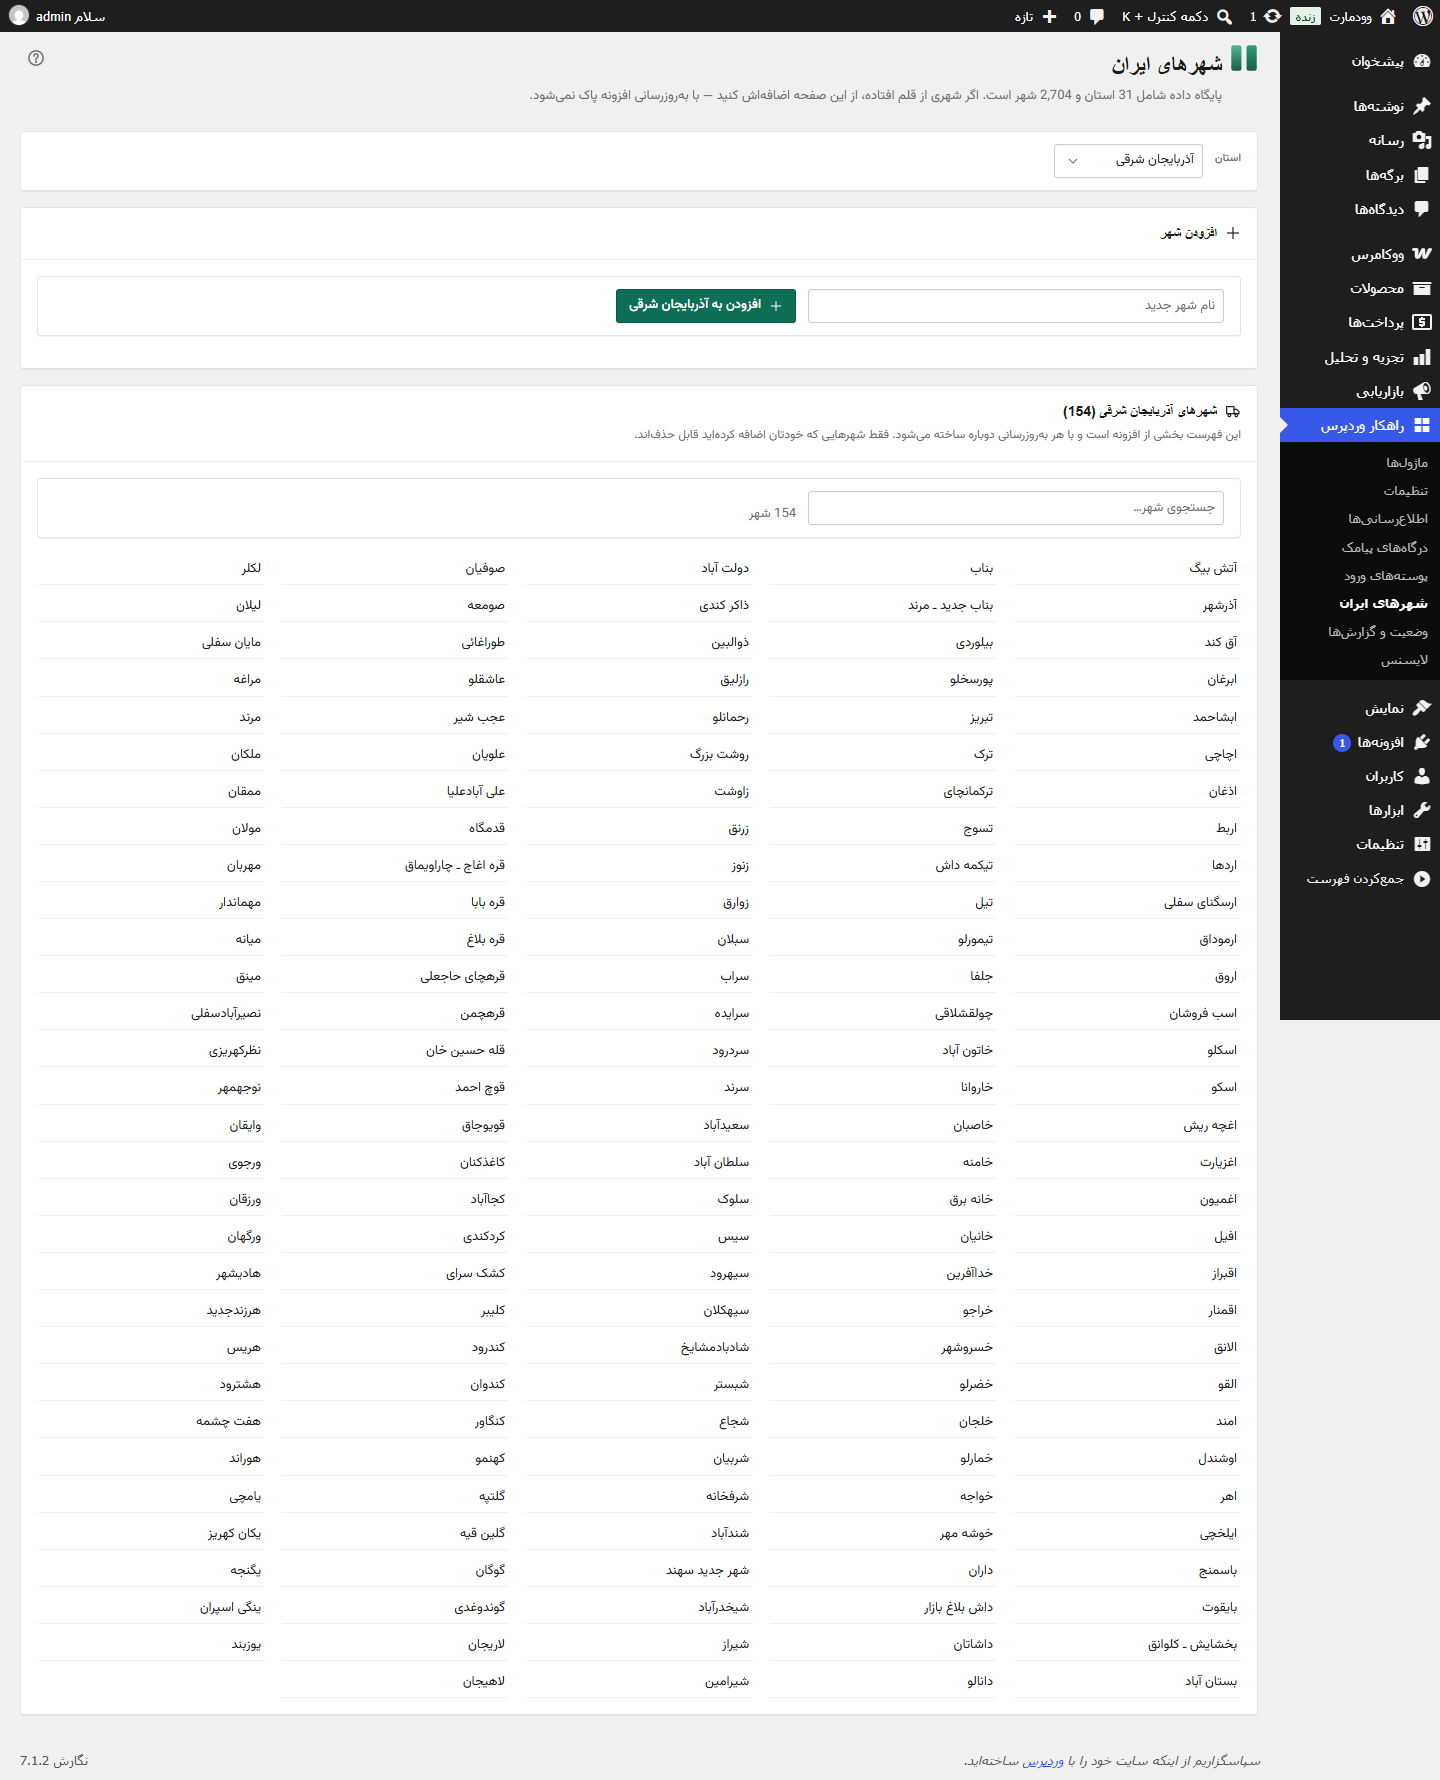Image resolution: width=1440 pixels, height=1780 pixels.
Task: Click the WordPress logo in admin bar
Action: [1423, 16]
